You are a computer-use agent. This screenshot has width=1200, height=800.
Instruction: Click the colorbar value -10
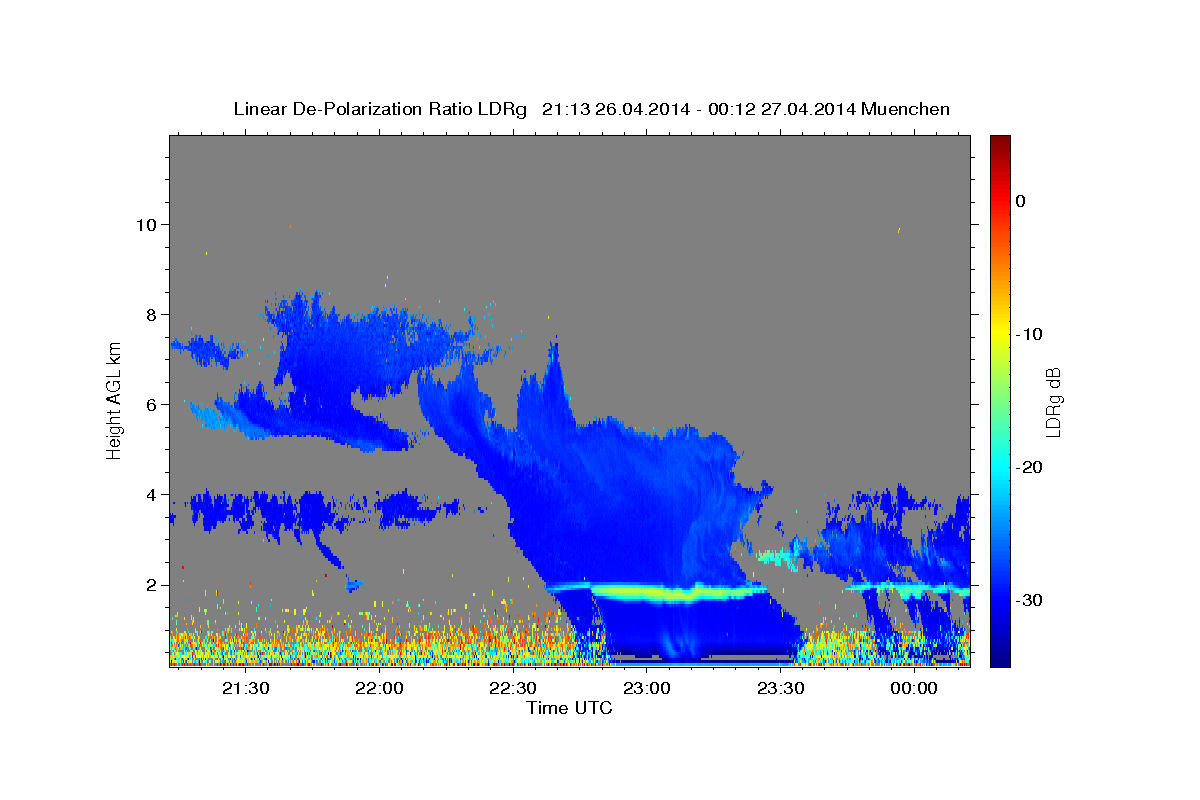click(x=1029, y=334)
